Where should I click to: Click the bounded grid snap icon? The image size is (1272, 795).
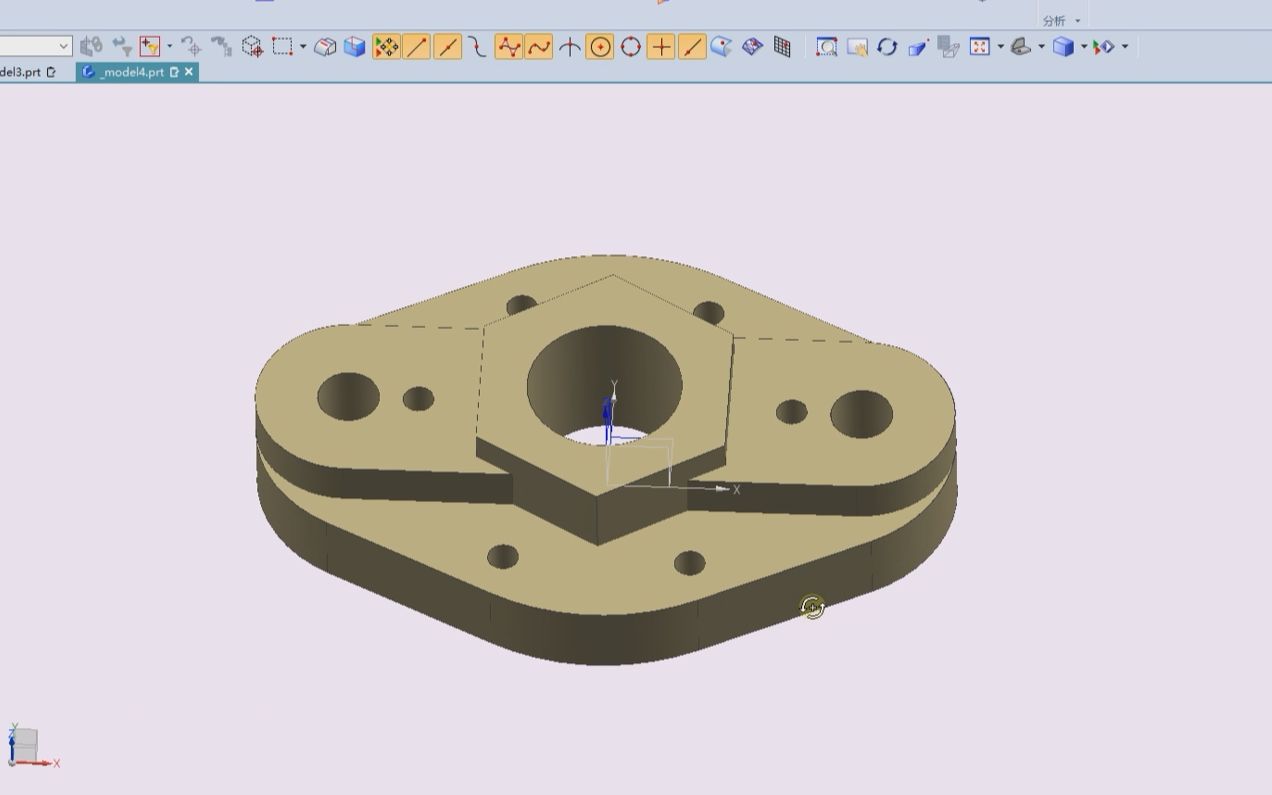click(782, 47)
